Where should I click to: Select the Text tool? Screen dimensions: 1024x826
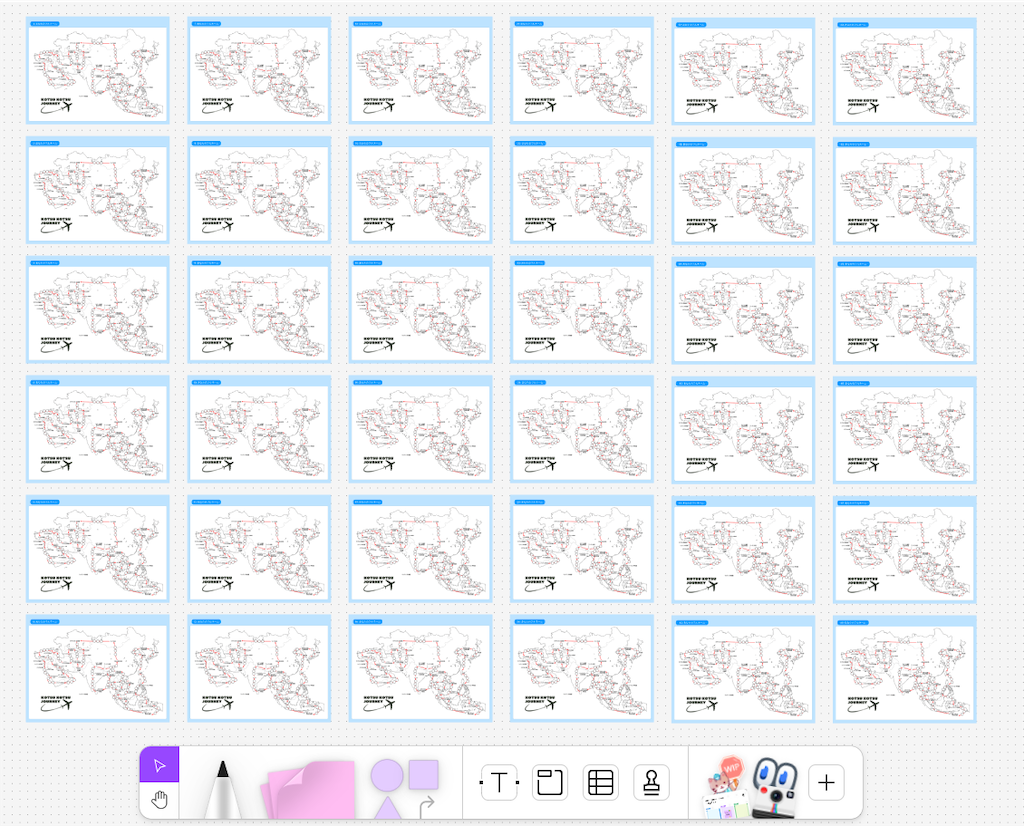pyautogui.click(x=499, y=782)
